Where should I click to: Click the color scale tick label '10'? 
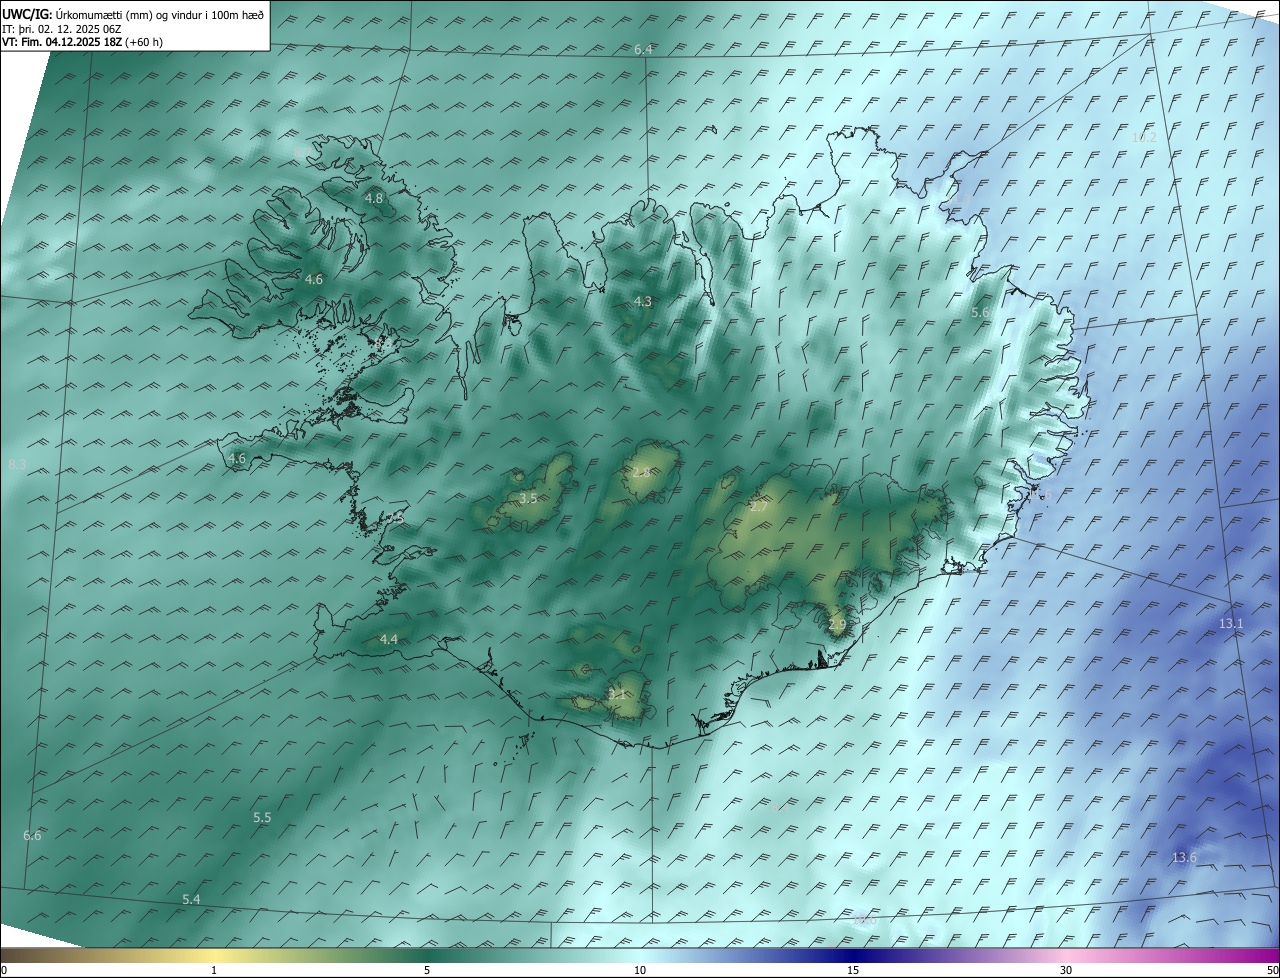pos(640,971)
